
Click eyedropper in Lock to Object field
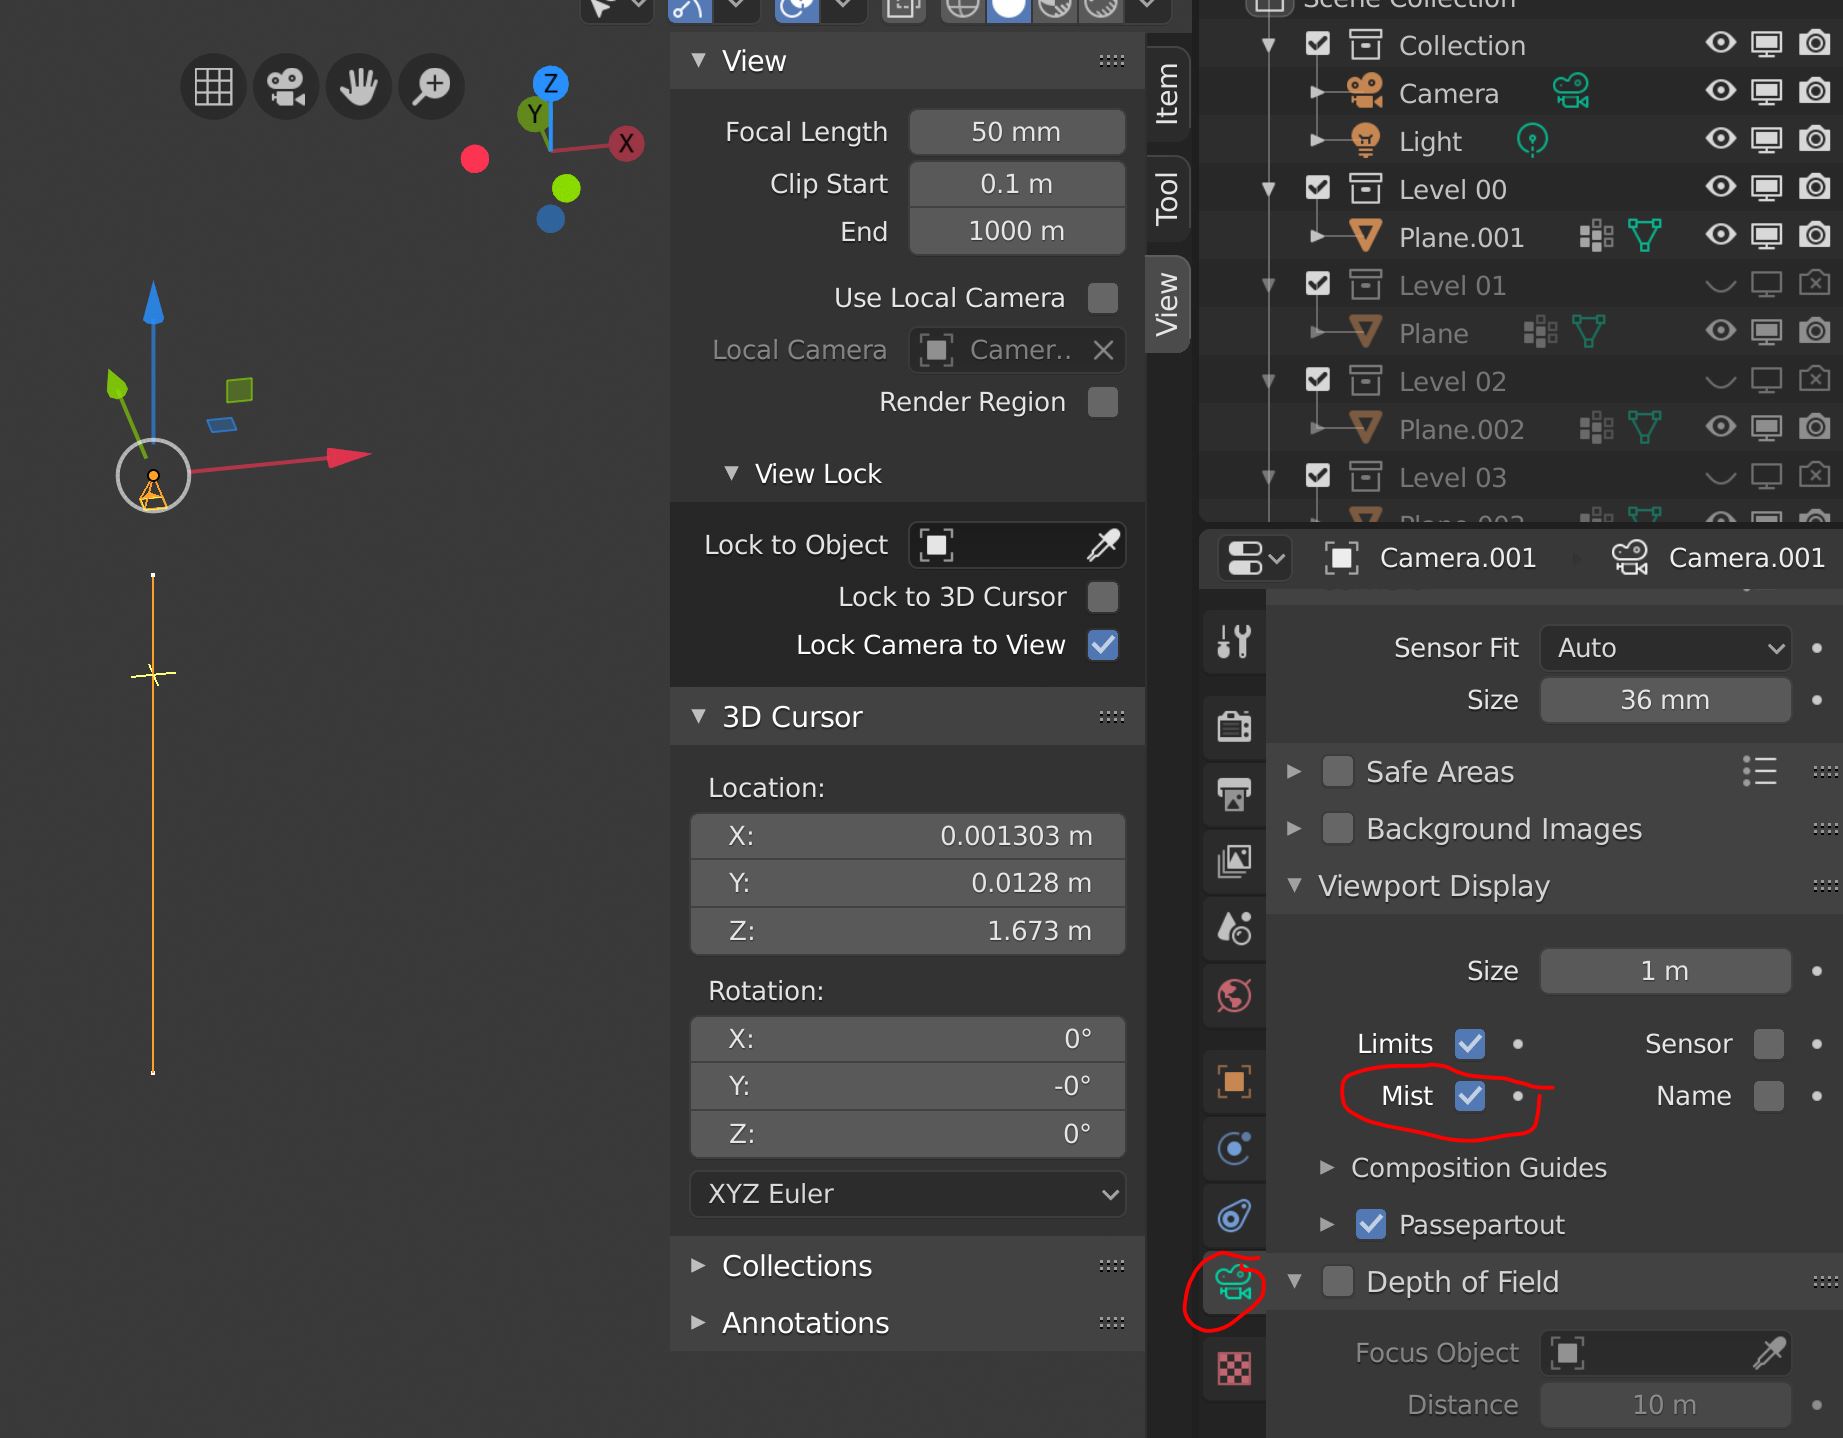[x=1103, y=545]
